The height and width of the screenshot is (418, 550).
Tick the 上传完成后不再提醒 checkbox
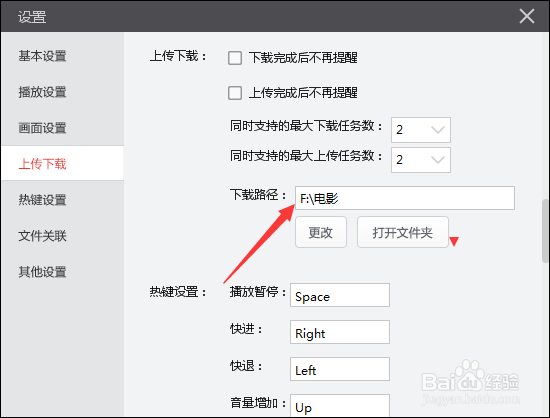tap(235, 93)
